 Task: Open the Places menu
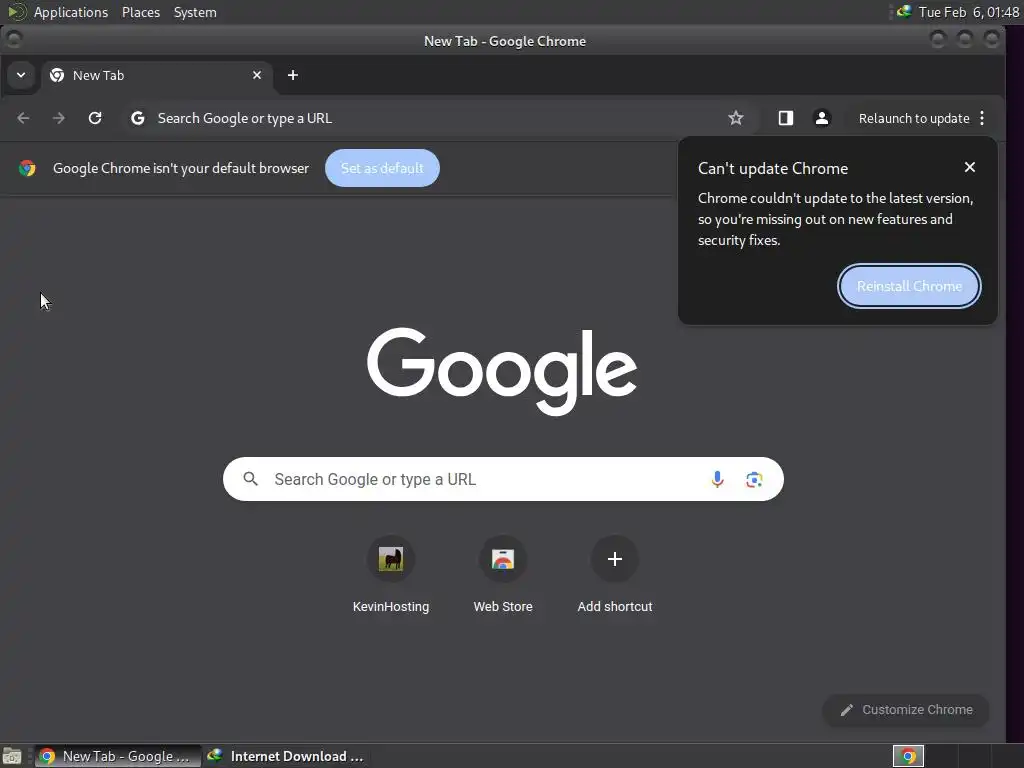click(140, 12)
